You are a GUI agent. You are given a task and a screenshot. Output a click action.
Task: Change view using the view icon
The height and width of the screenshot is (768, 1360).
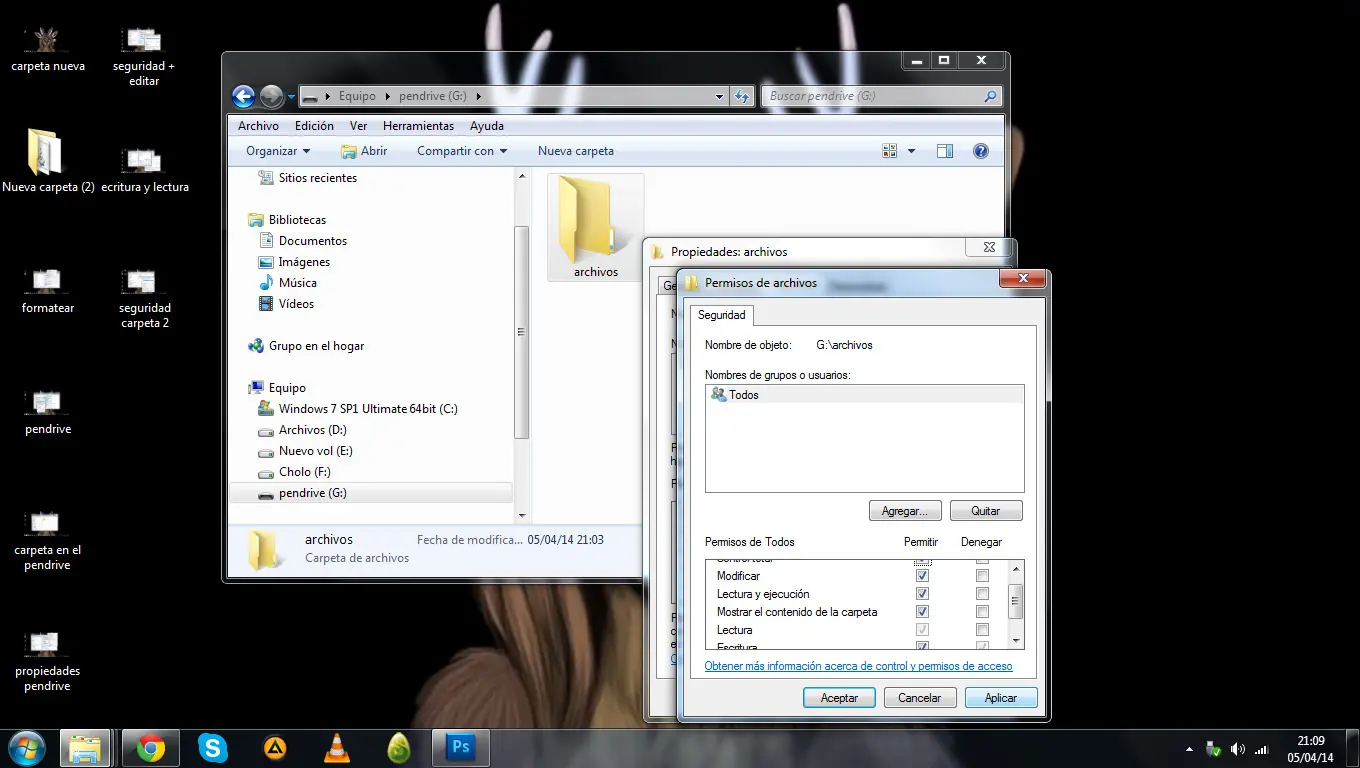pyautogui.click(x=890, y=151)
